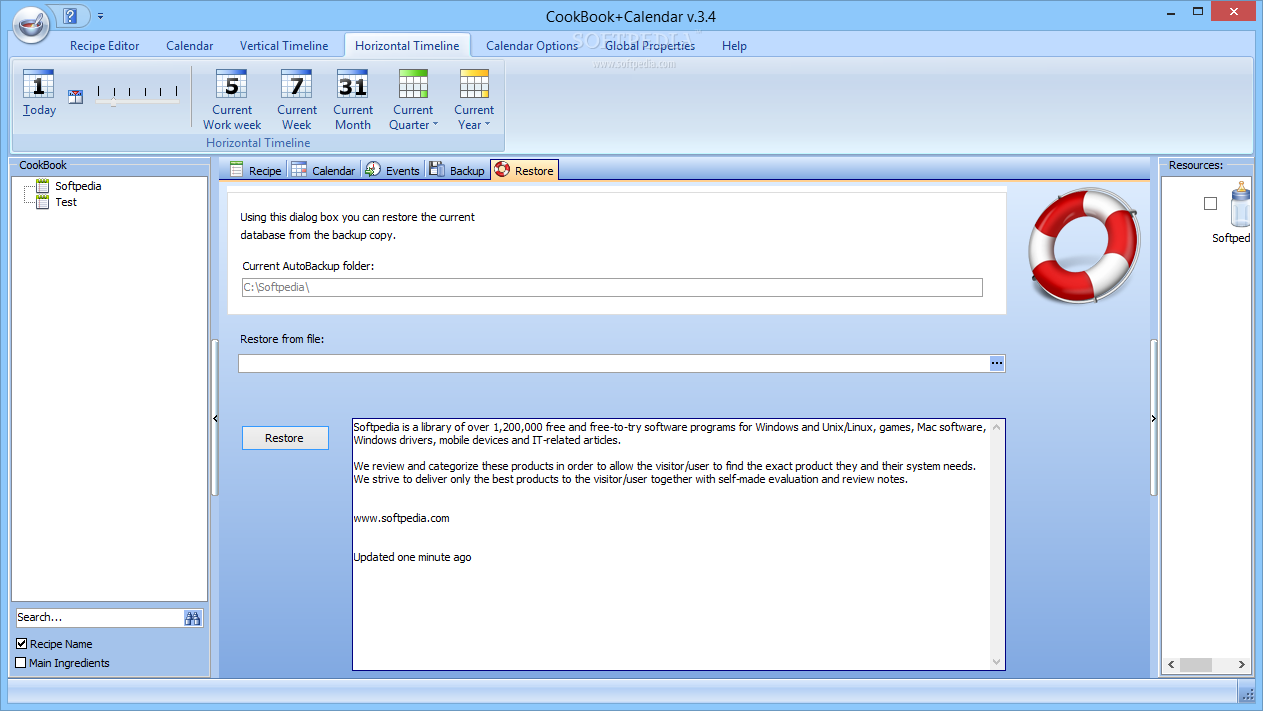Viewport: 1263px width, 711px height.
Task: Tick the Softpedia resource checkbox
Action: pyautogui.click(x=1210, y=203)
